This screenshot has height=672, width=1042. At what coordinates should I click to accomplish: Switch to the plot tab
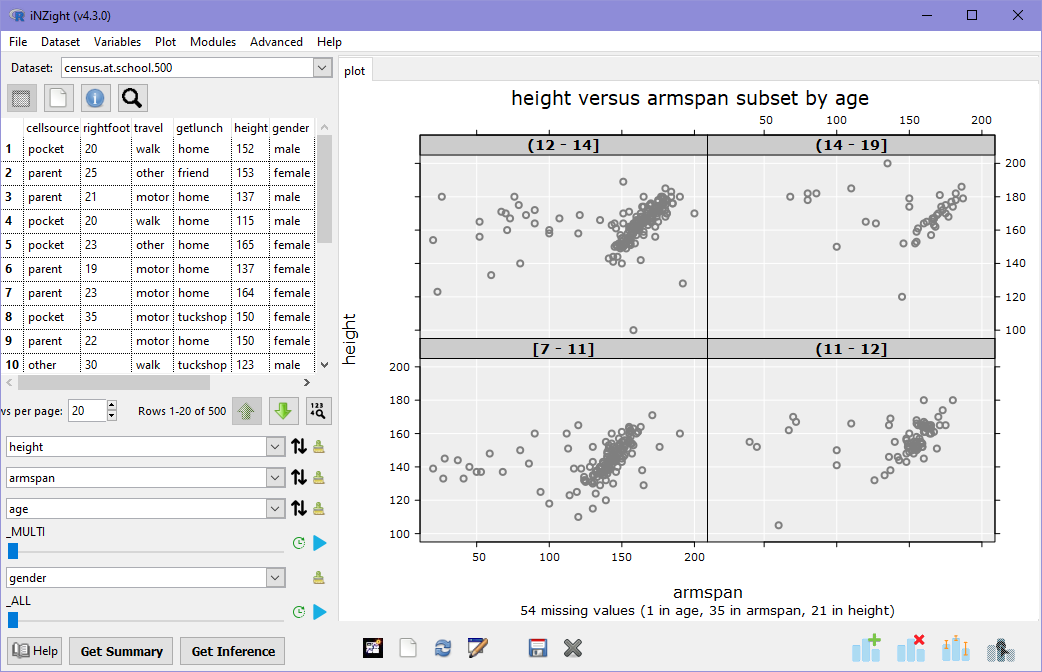pos(354,71)
